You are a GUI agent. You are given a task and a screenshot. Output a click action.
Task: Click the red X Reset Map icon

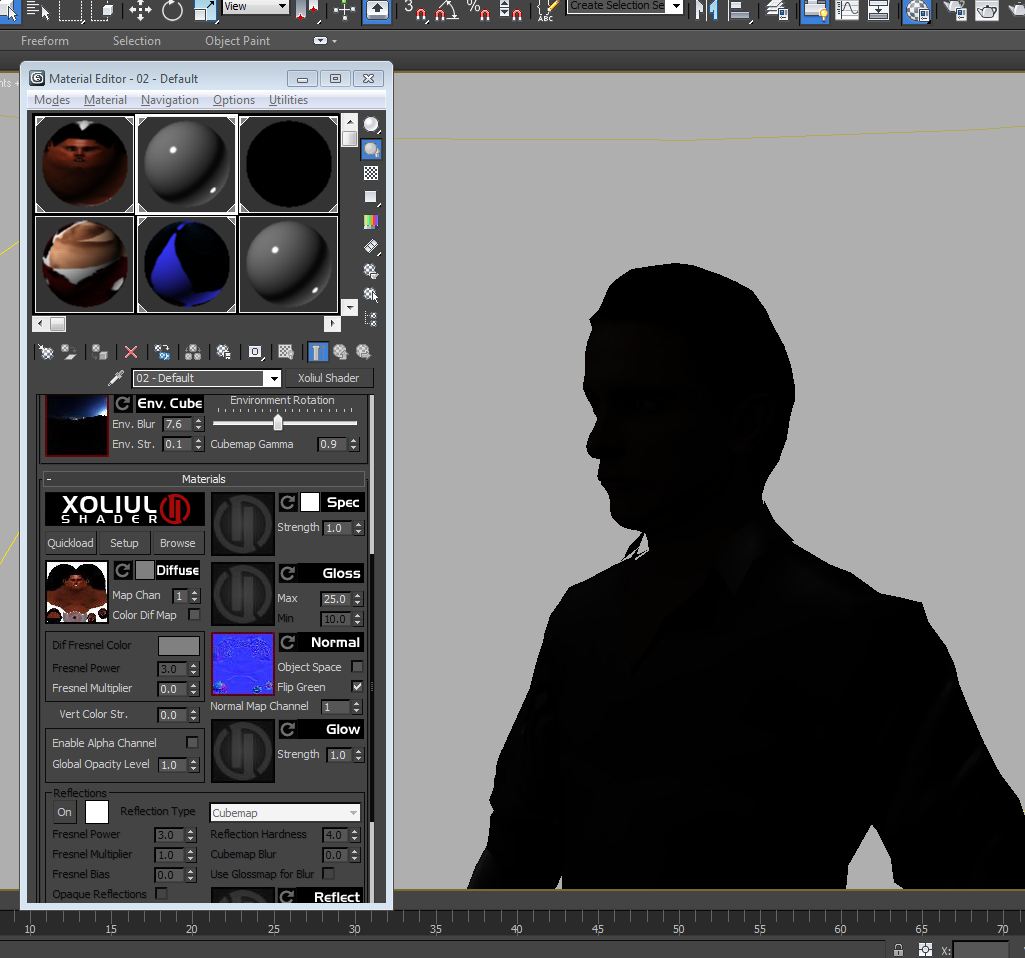point(131,352)
